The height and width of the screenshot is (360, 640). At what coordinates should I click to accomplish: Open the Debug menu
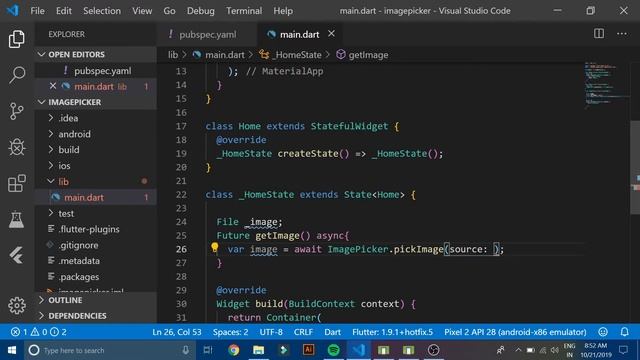[200, 11]
